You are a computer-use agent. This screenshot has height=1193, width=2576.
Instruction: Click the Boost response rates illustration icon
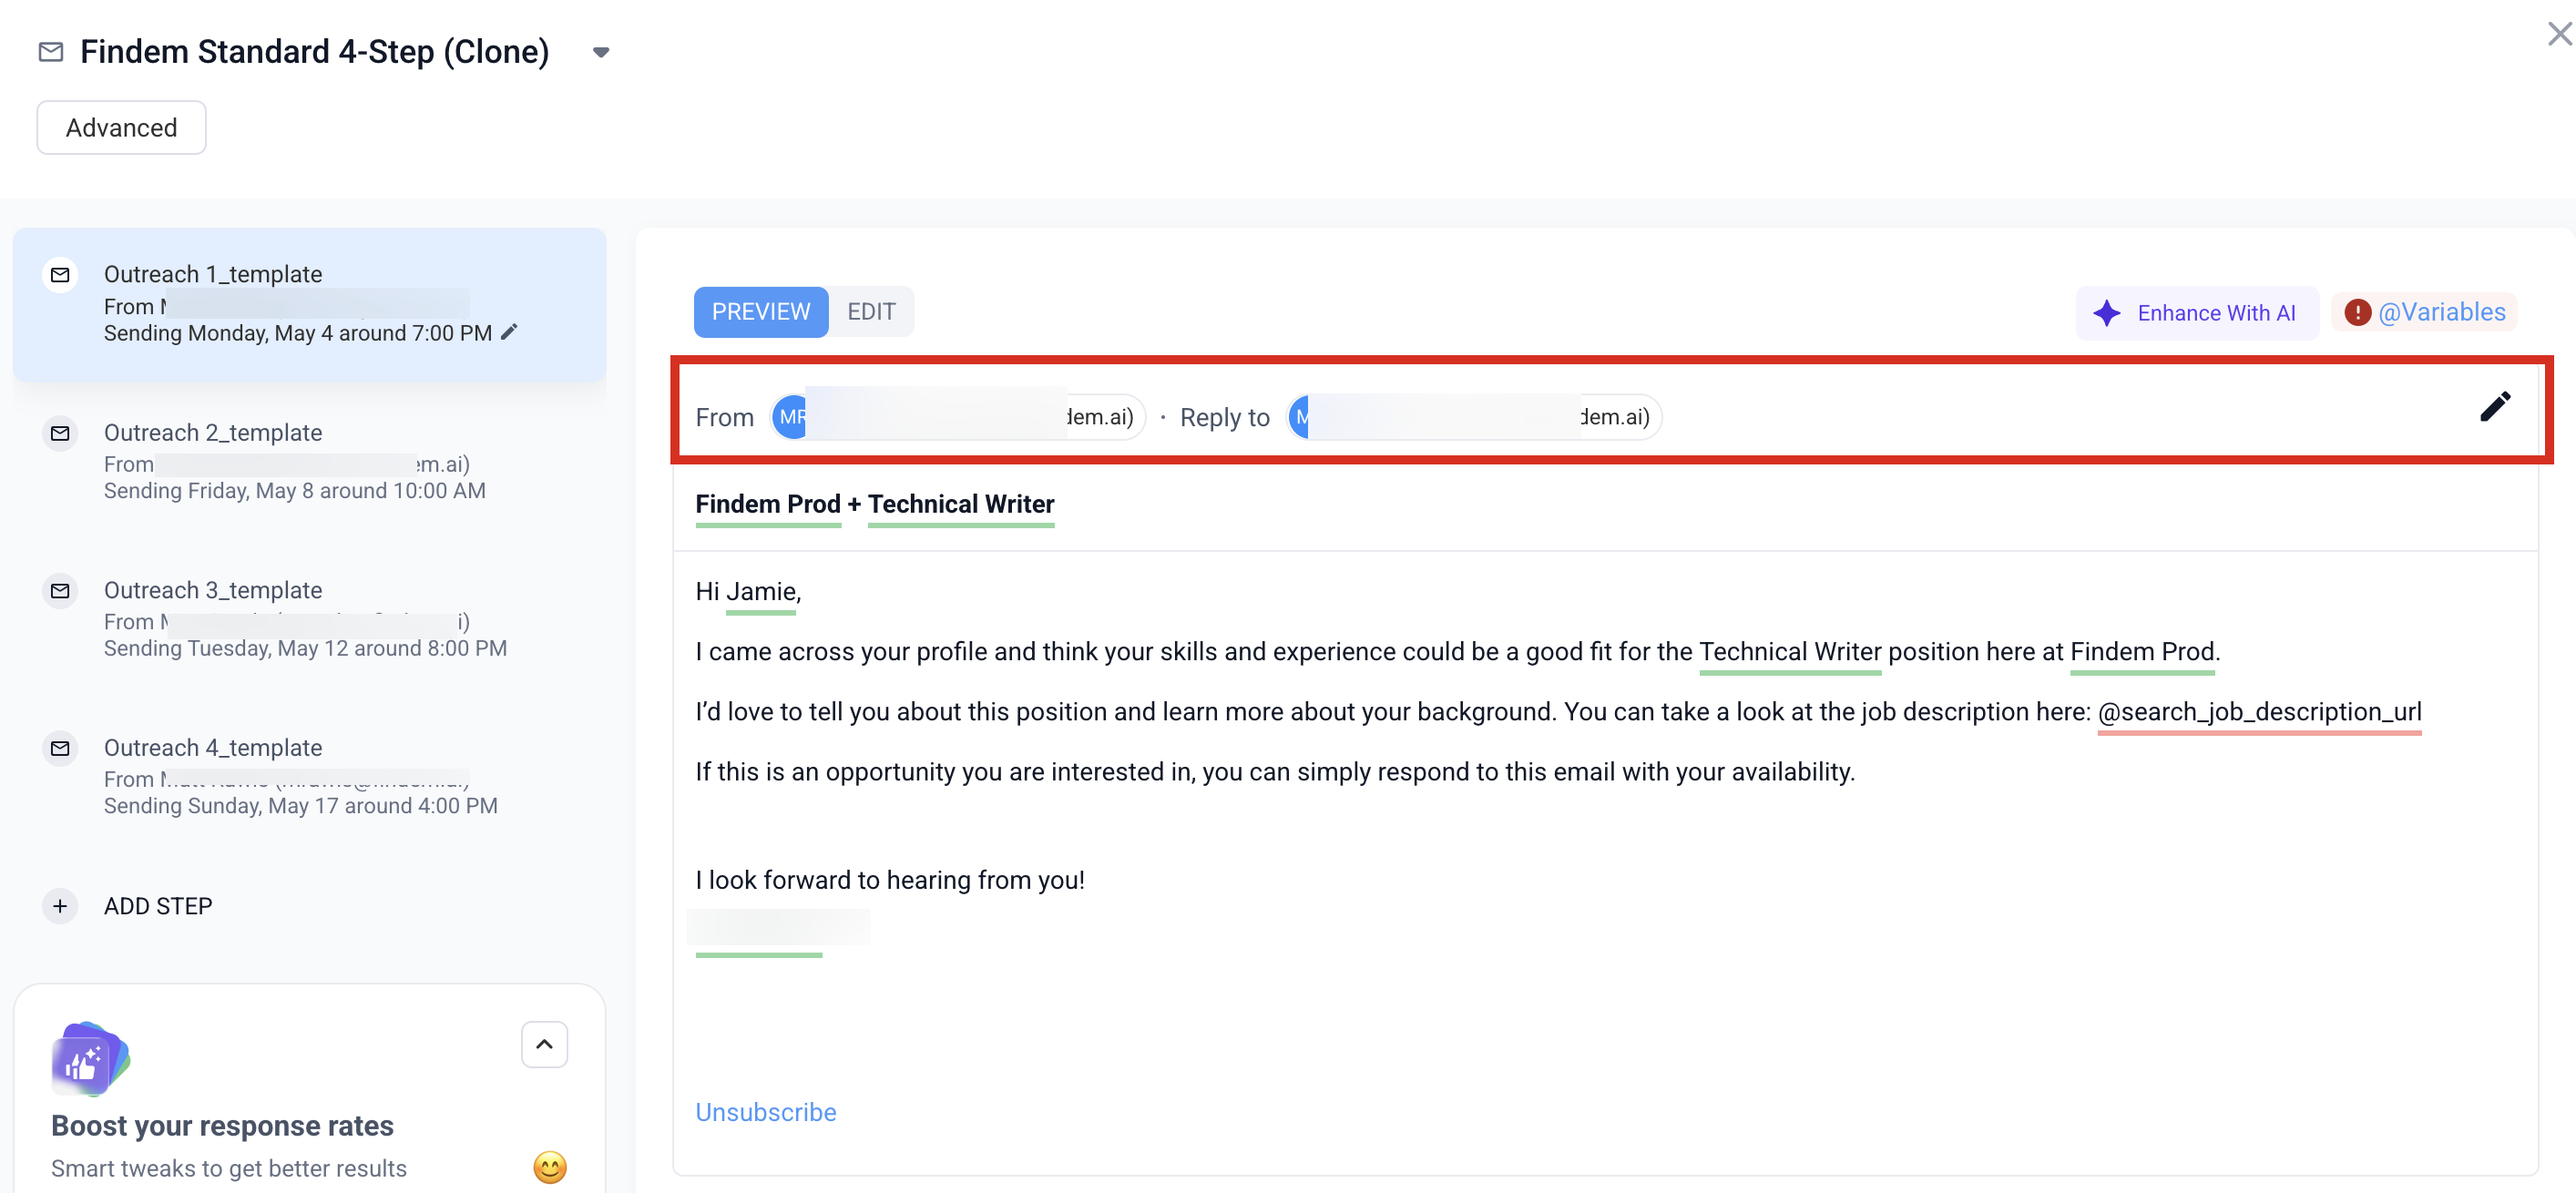(90, 1058)
